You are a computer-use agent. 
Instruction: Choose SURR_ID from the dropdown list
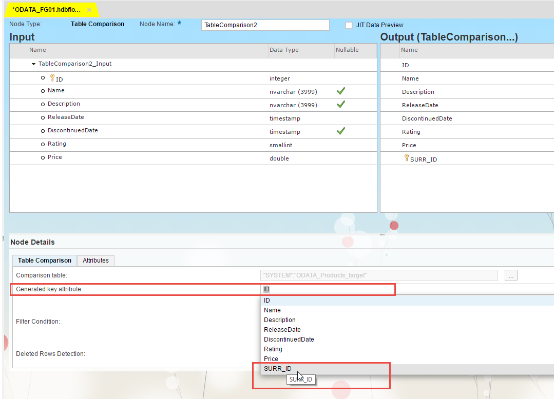[x=407, y=369]
